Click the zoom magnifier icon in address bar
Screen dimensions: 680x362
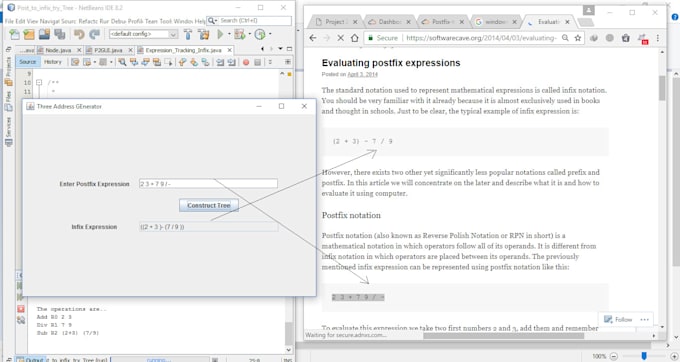click(x=565, y=38)
